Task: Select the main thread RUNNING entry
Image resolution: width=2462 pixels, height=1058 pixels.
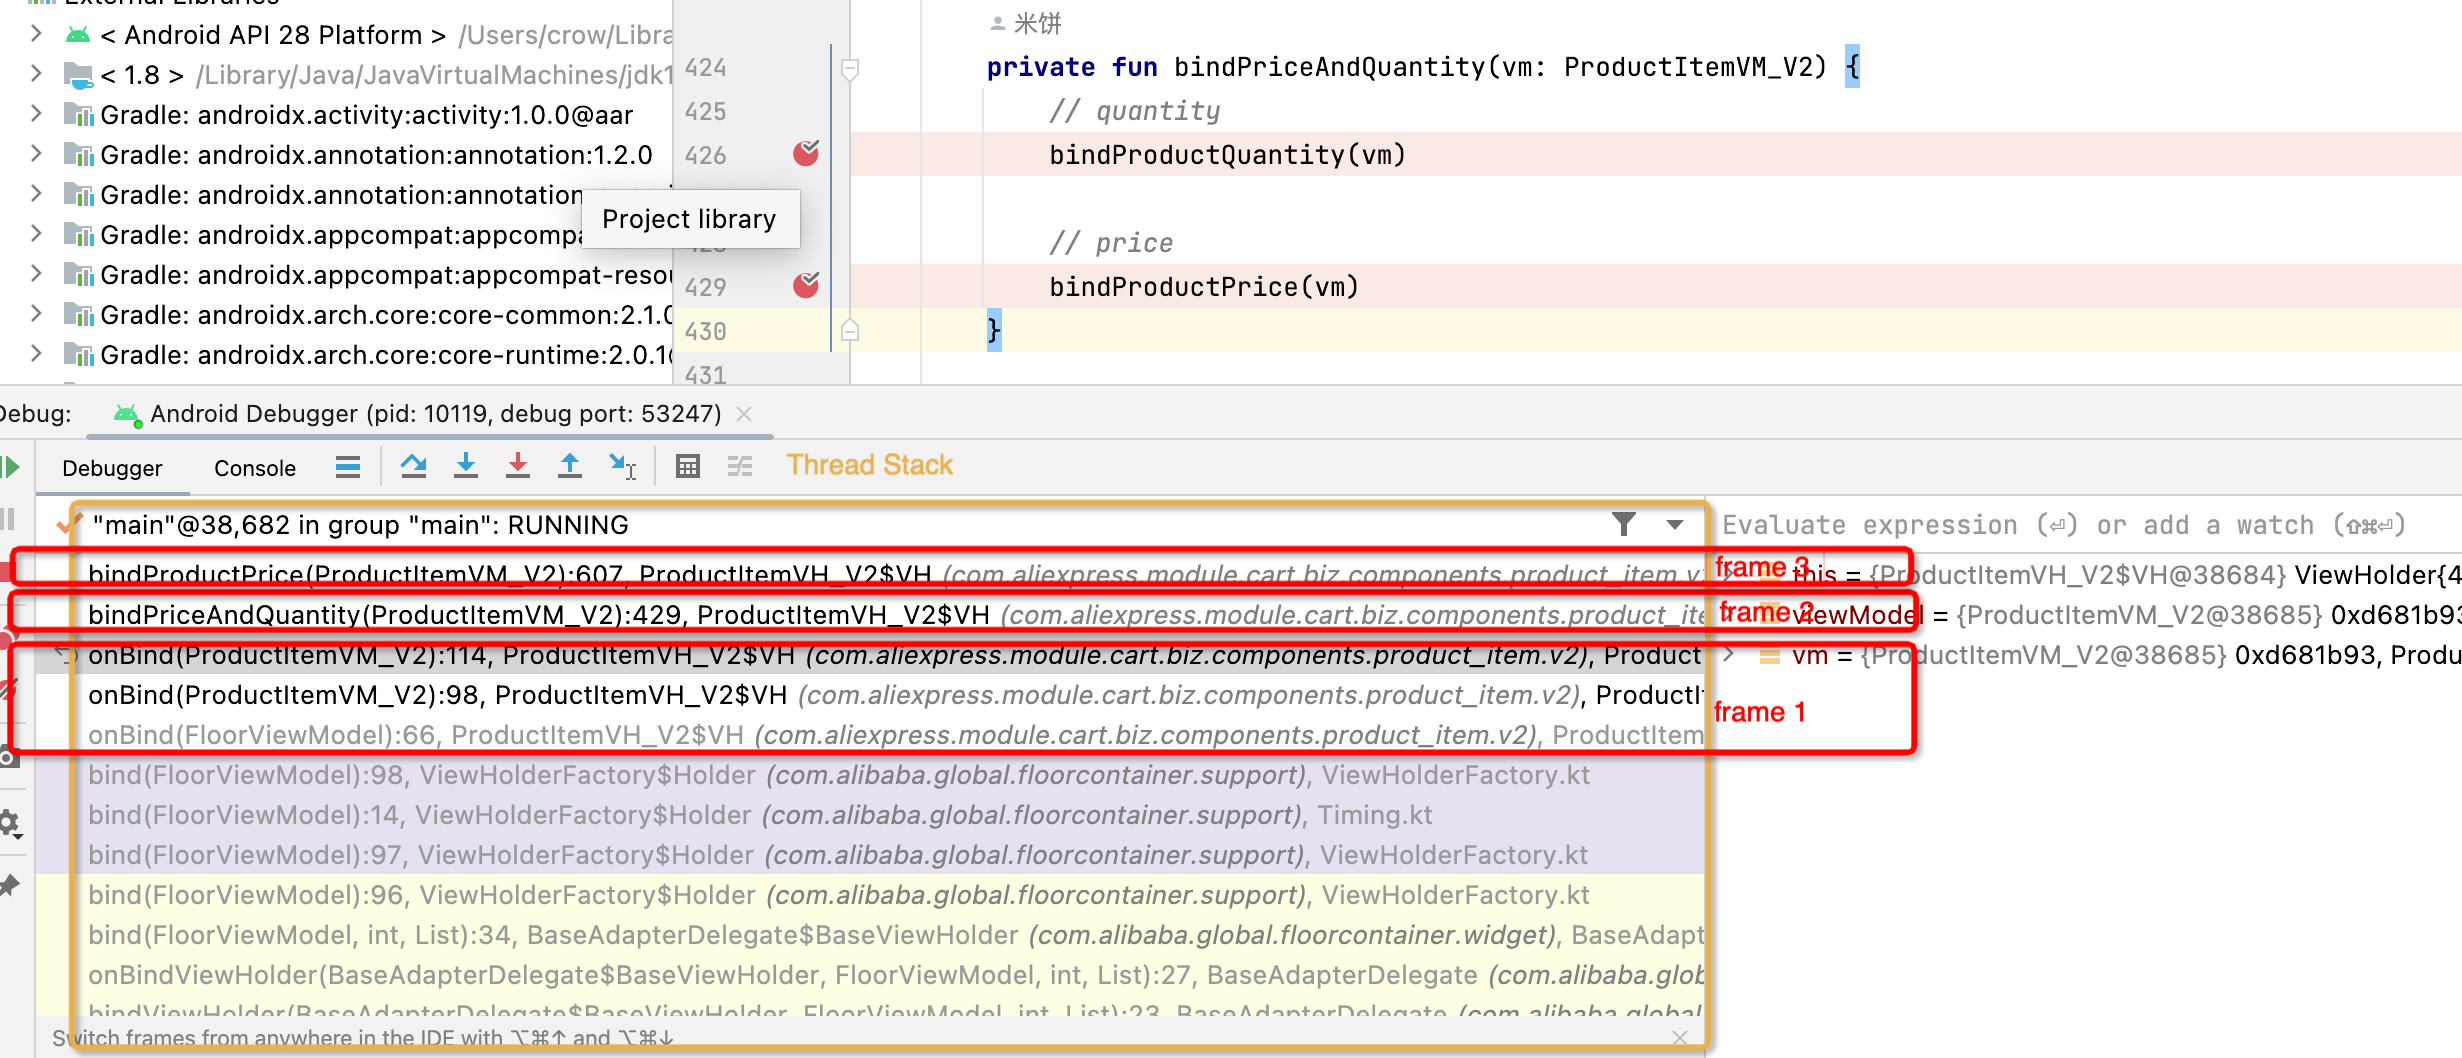Action: tap(360, 525)
